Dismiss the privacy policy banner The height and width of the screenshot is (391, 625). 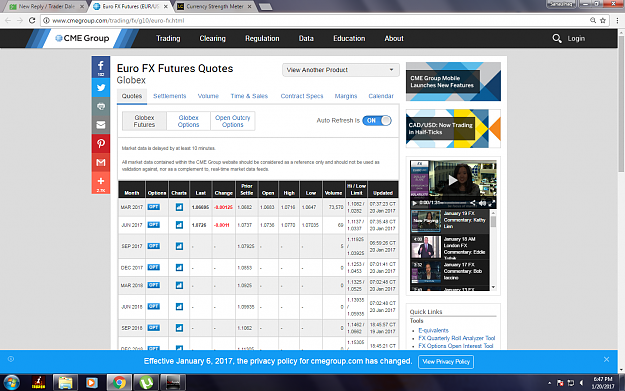point(606,360)
